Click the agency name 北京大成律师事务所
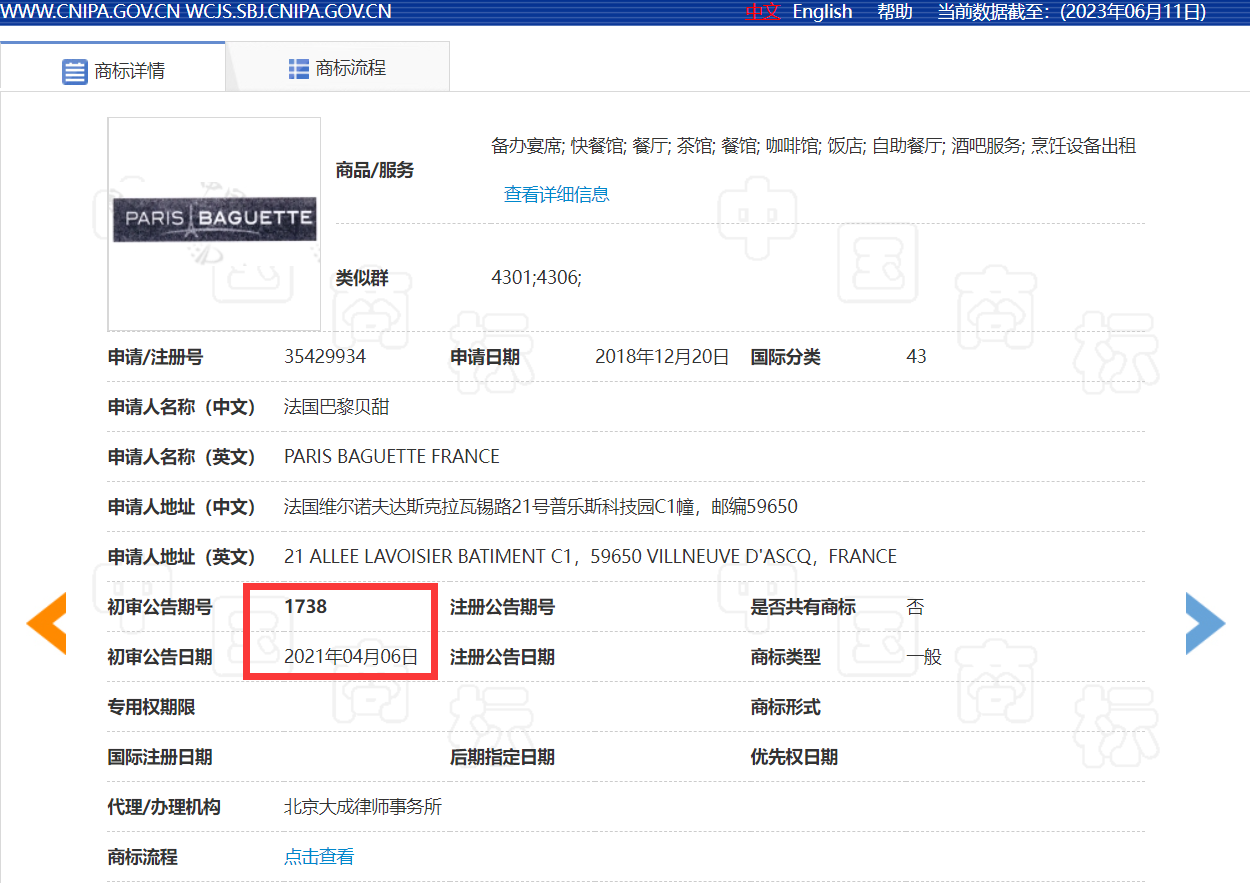The height and width of the screenshot is (883, 1250). point(363,807)
